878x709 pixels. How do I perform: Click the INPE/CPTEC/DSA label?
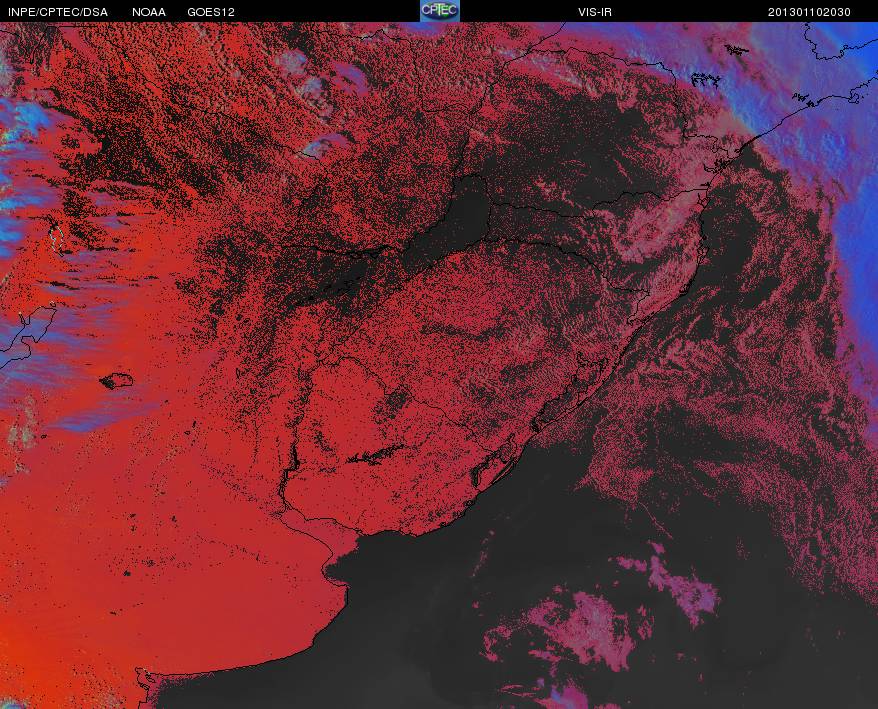click(58, 12)
